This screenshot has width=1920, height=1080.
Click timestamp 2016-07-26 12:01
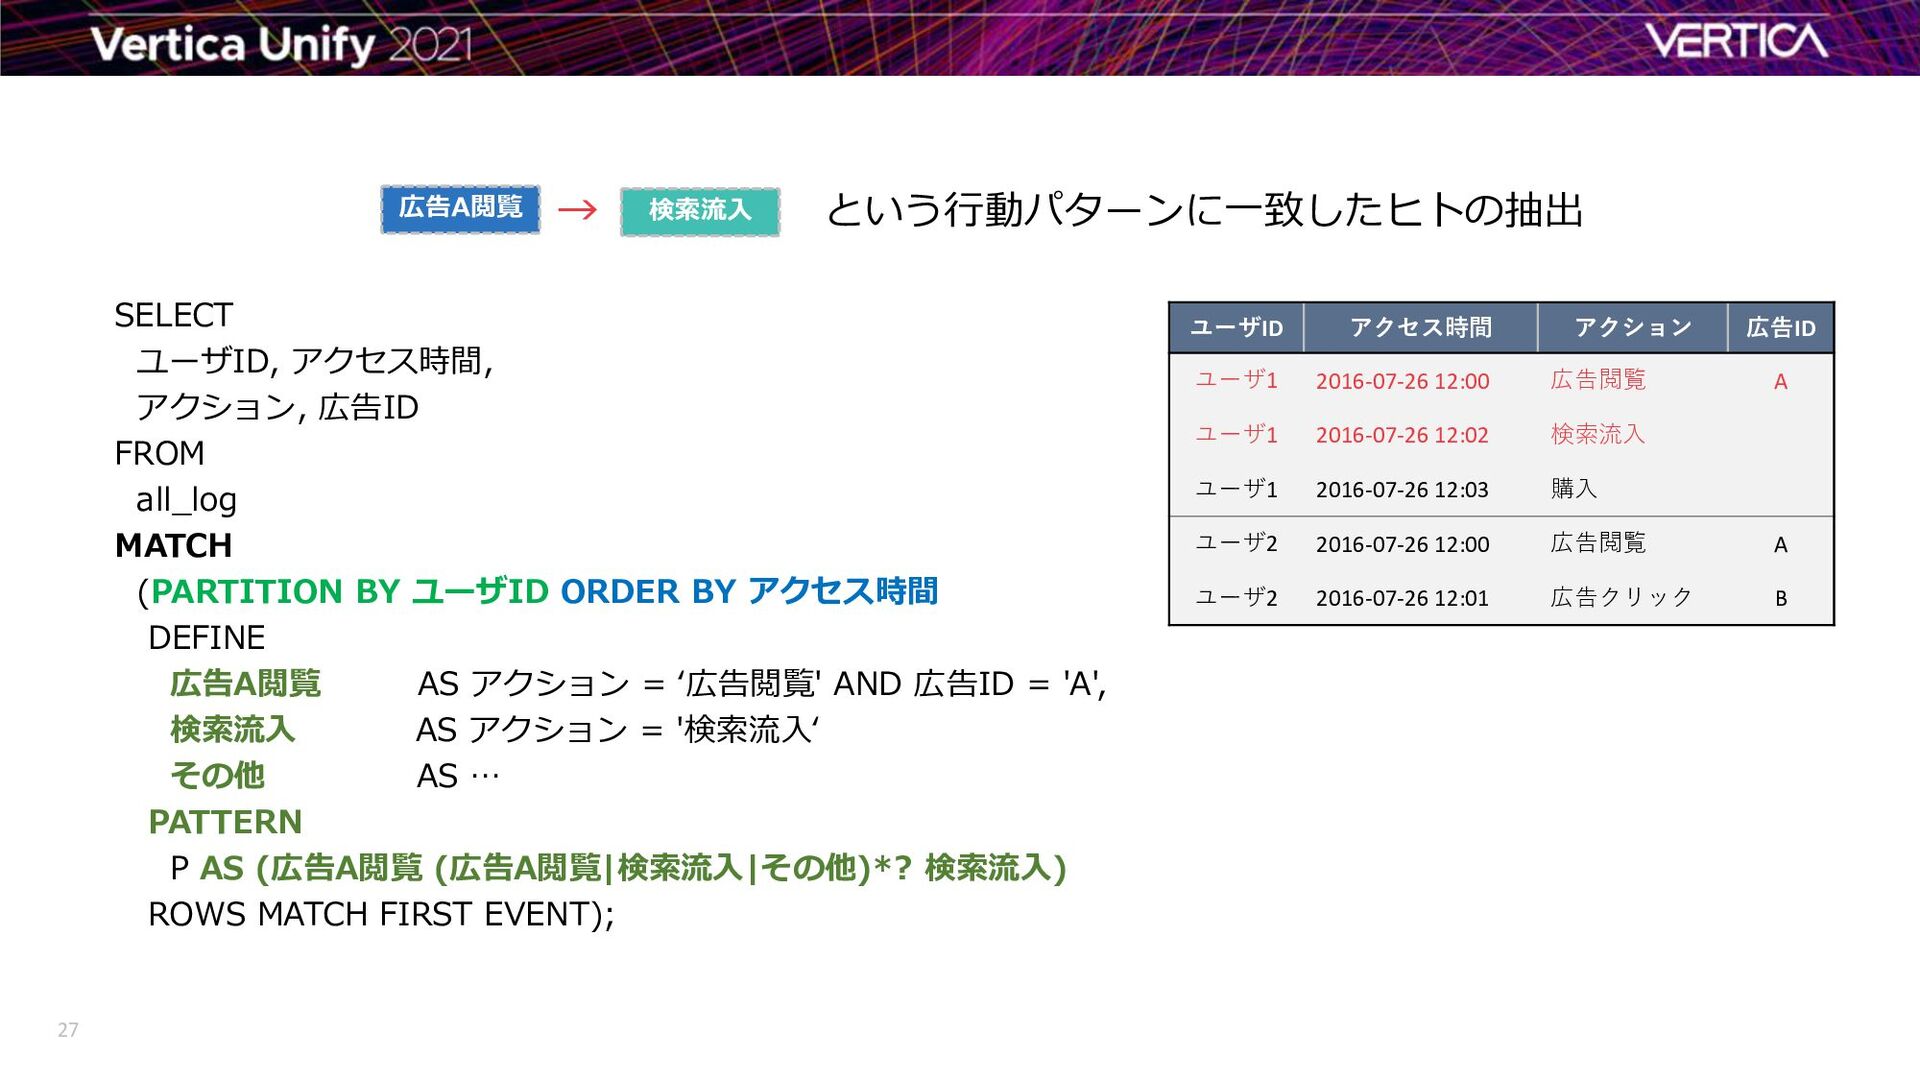click(x=1402, y=598)
